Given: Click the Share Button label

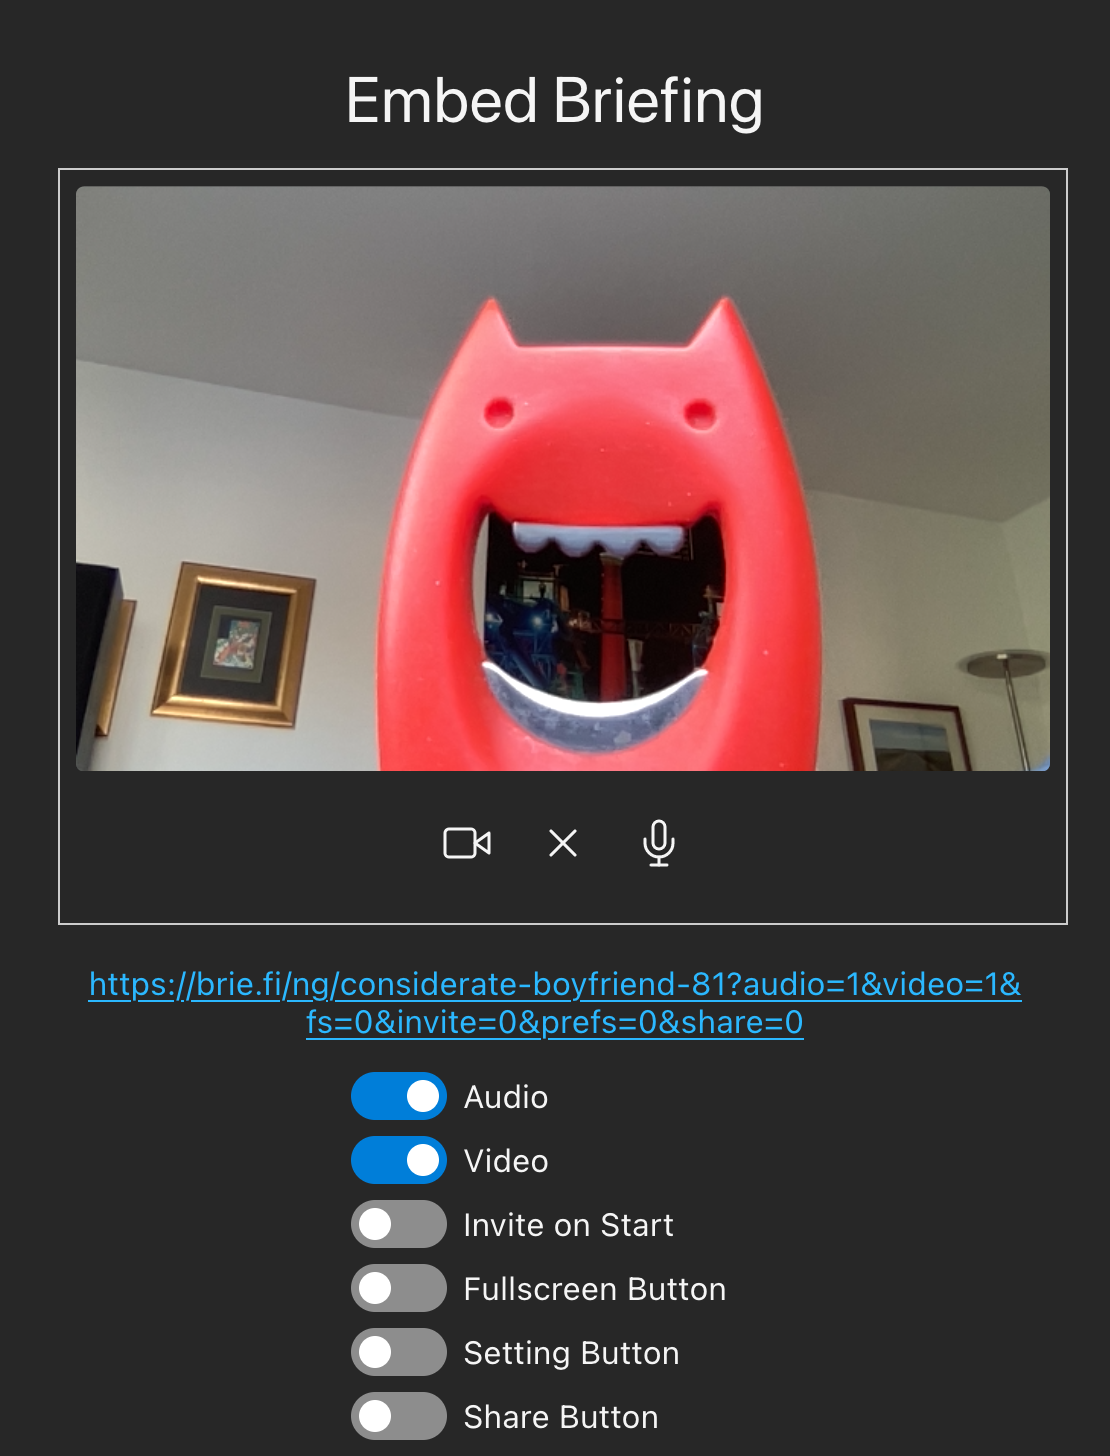Looking at the screenshot, I should click(x=559, y=1416).
